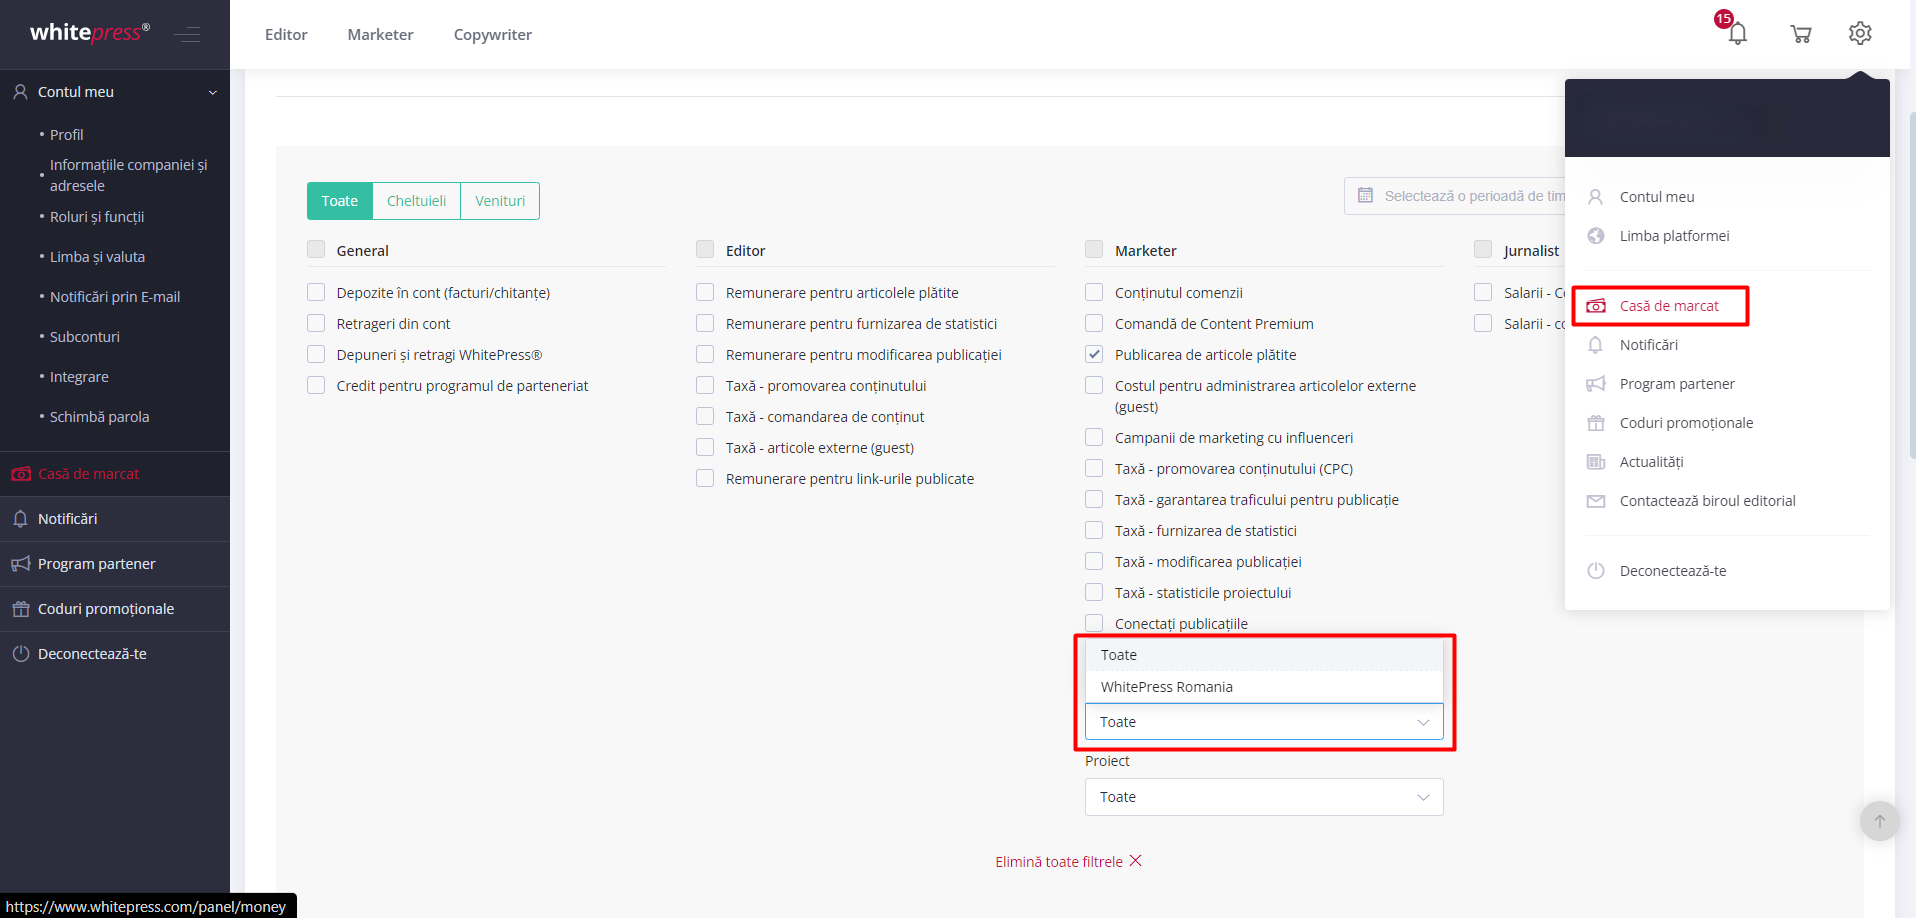Open the shopping cart icon
This screenshot has height=918, width=1916.
click(1801, 34)
